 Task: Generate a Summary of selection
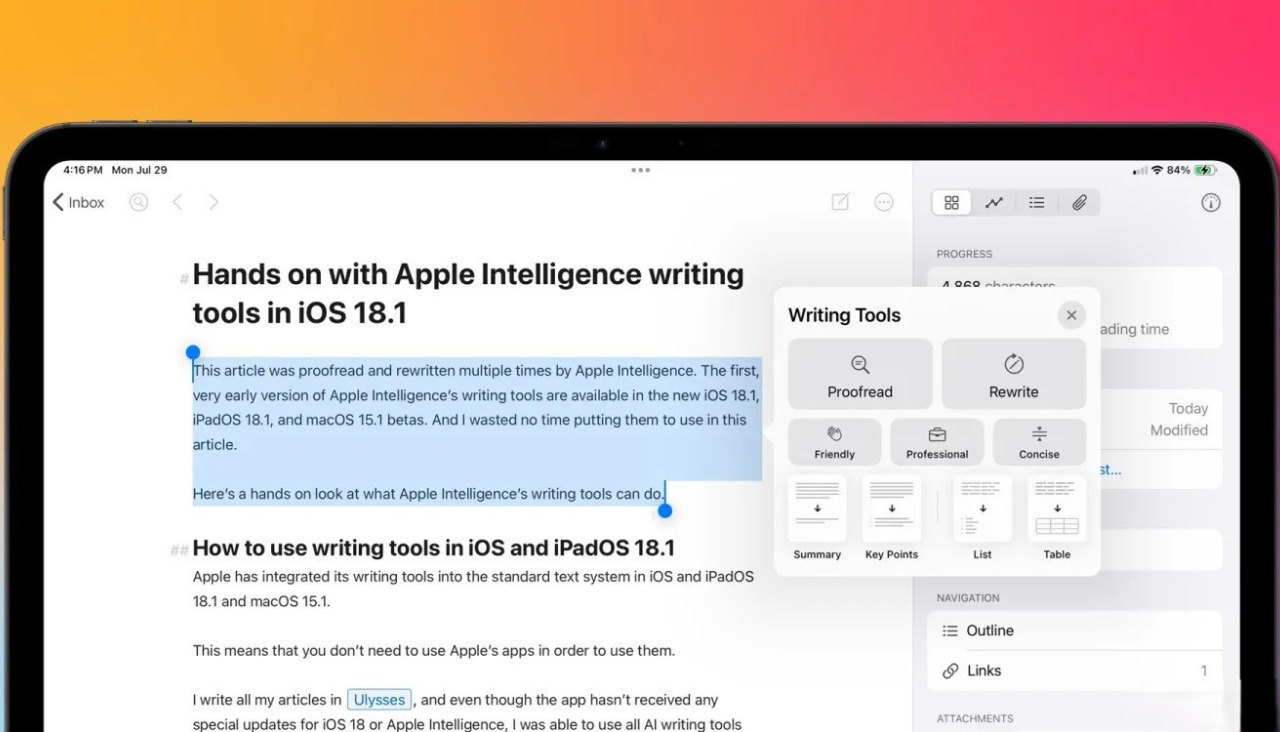coord(817,518)
